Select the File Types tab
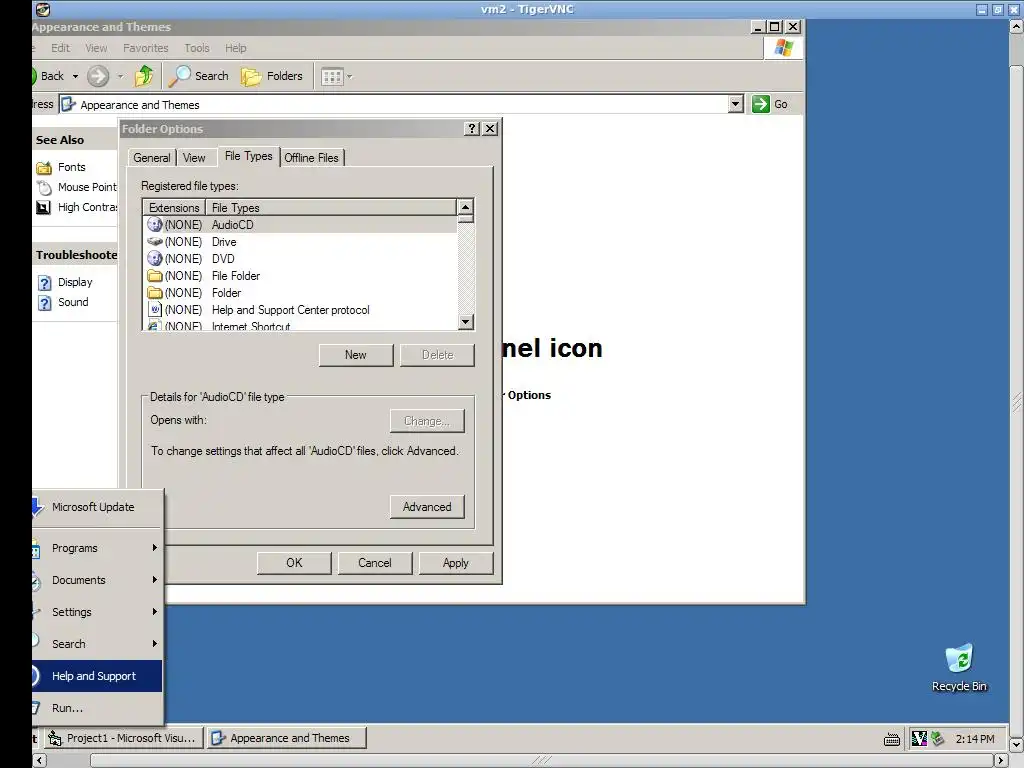Image resolution: width=1024 pixels, height=768 pixels. coord(248,156)
